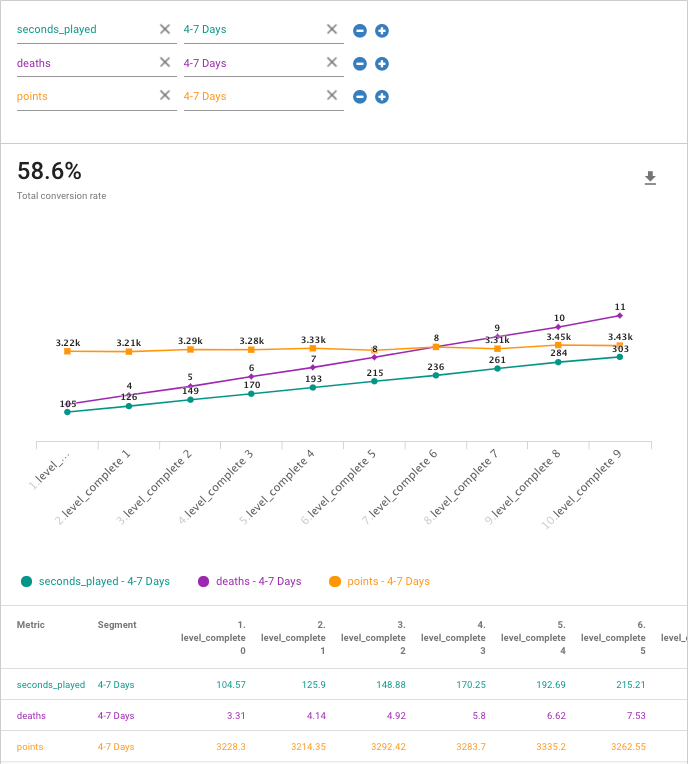Viewport: 688px width, 764px height.
Task: Clear the points metric field
Action: tap(165, 96)
